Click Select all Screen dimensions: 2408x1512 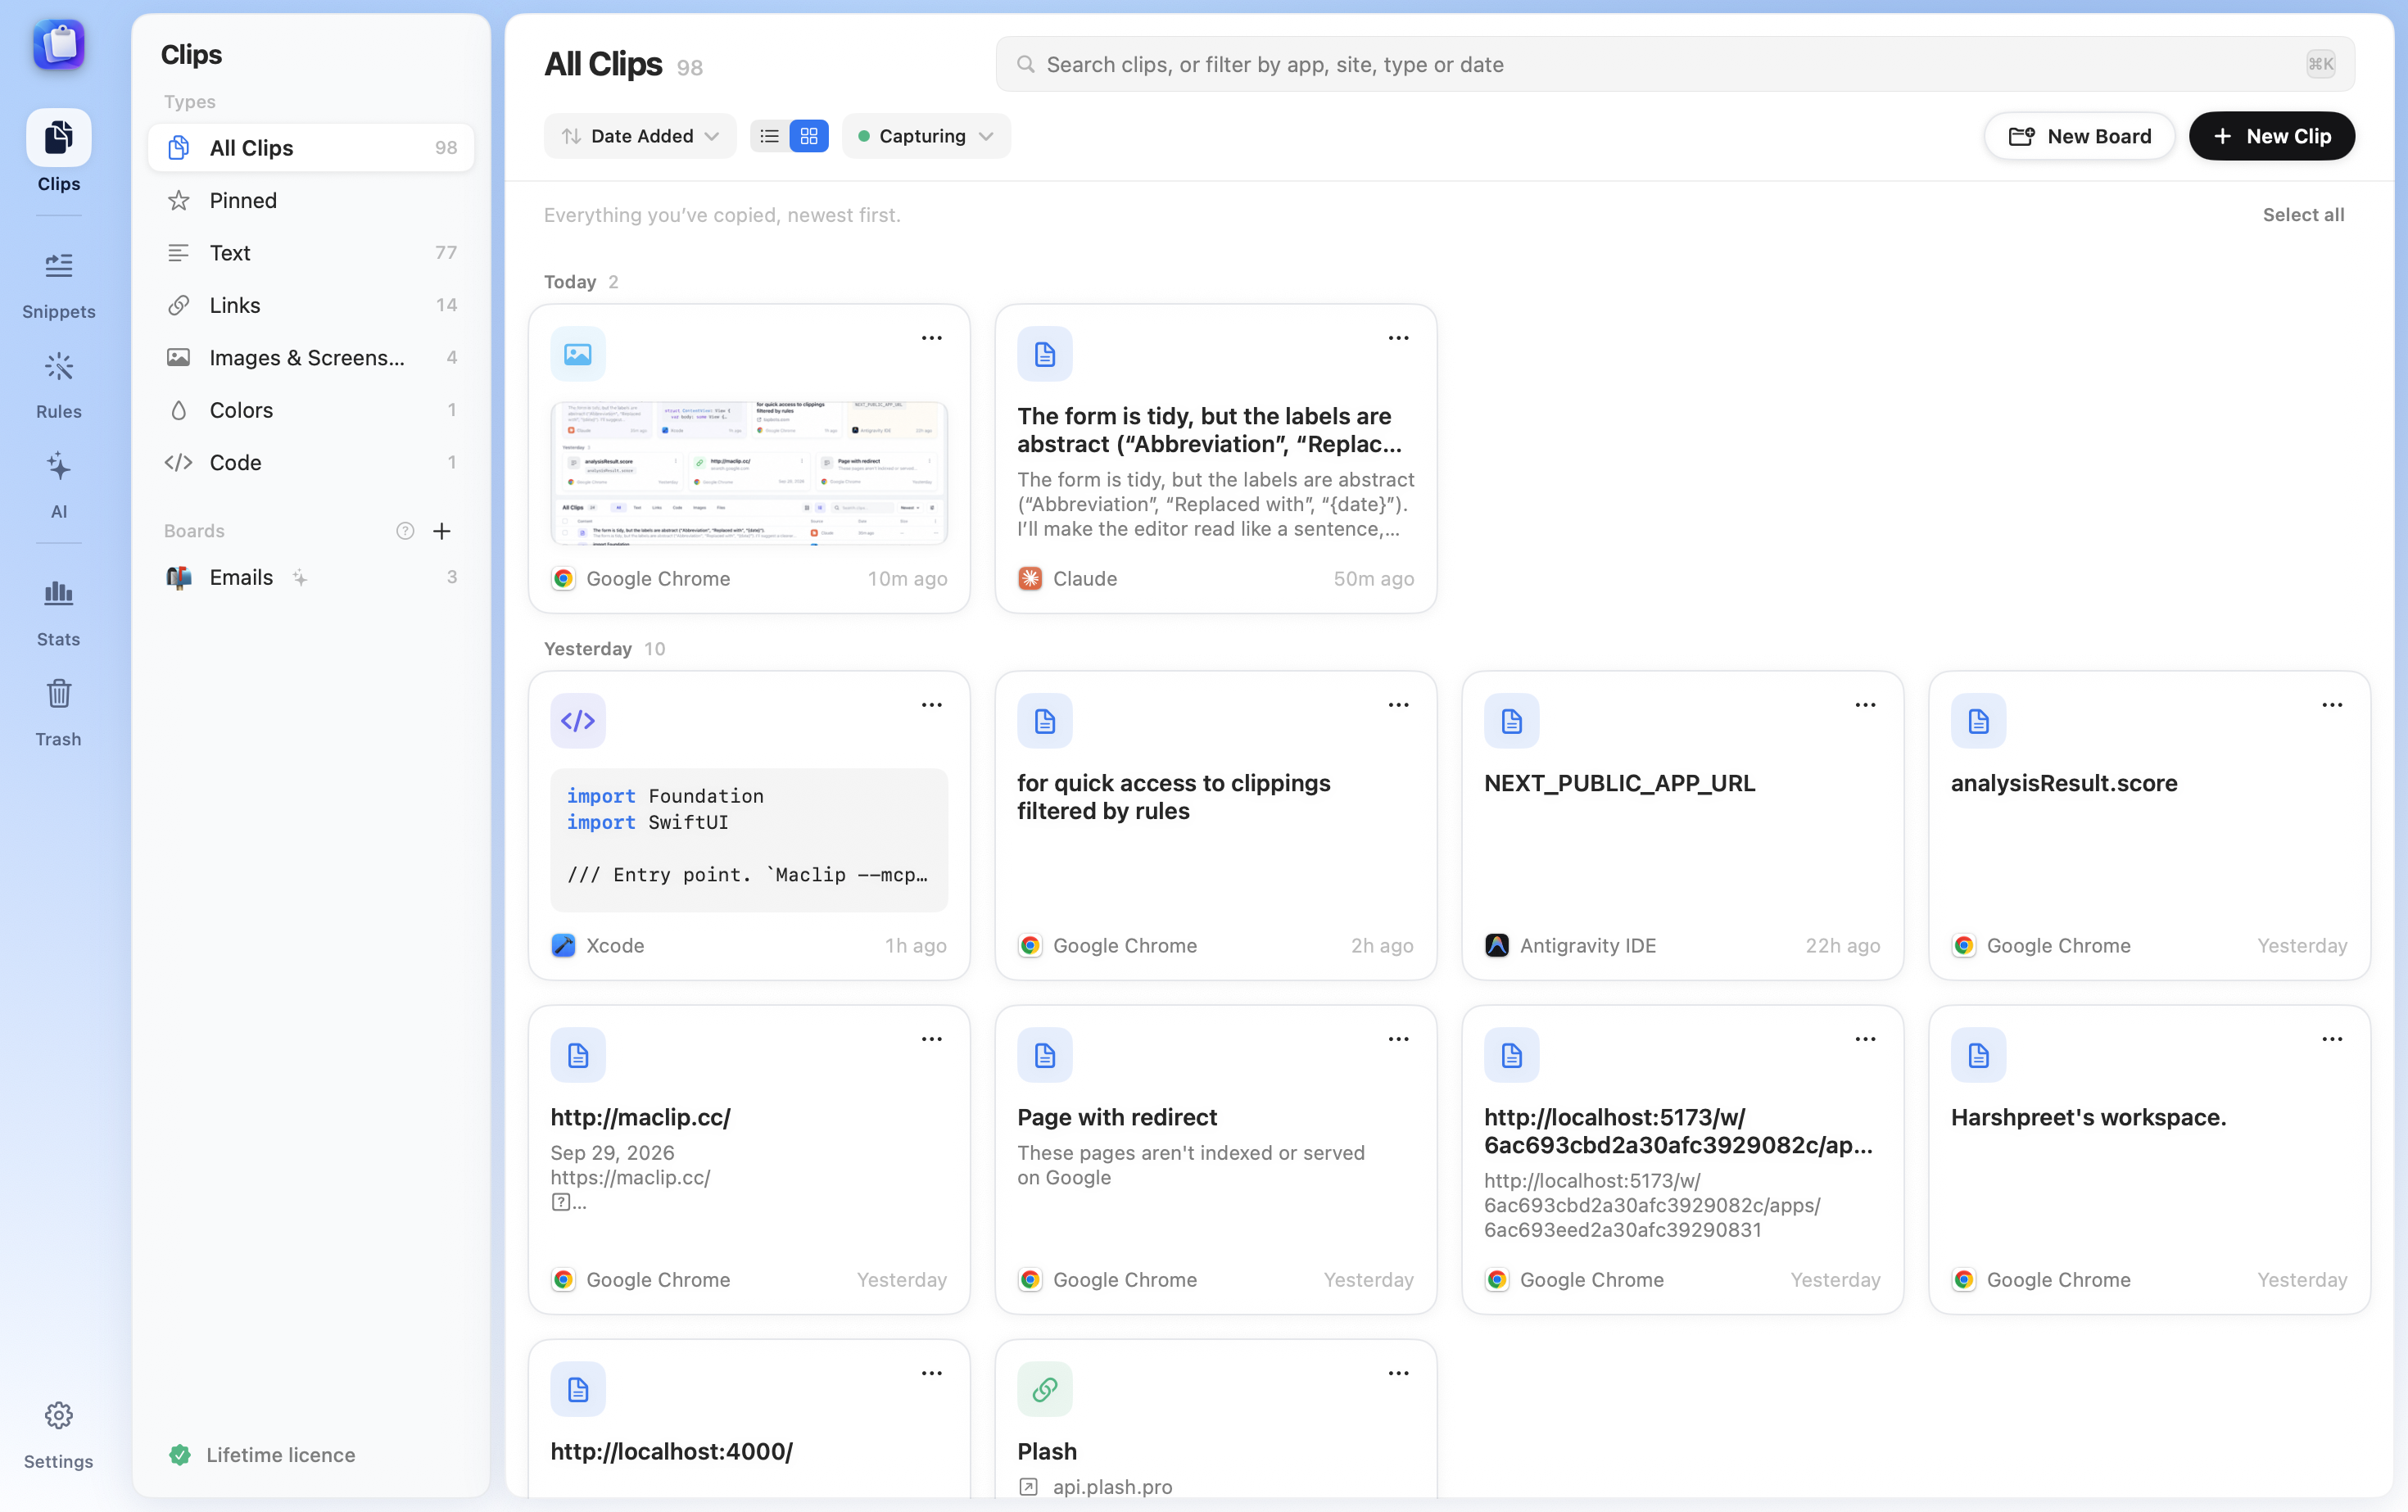(x=2303, y=215)
